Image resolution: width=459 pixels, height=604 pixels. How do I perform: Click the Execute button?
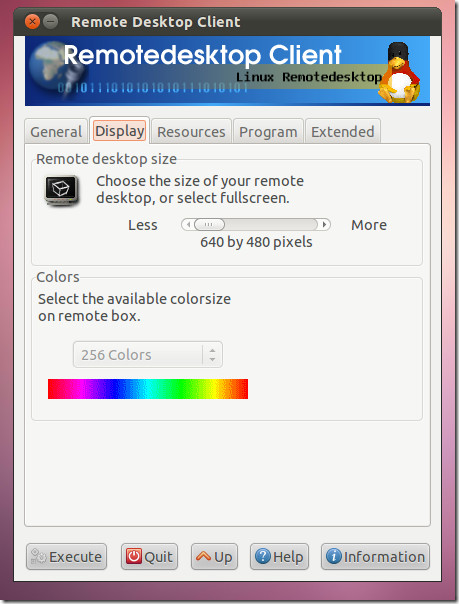coord(66,557)
